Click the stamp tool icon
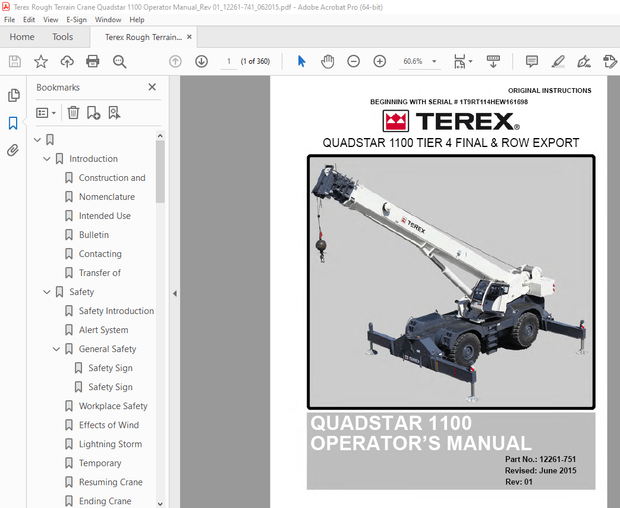 pos(609,61)
